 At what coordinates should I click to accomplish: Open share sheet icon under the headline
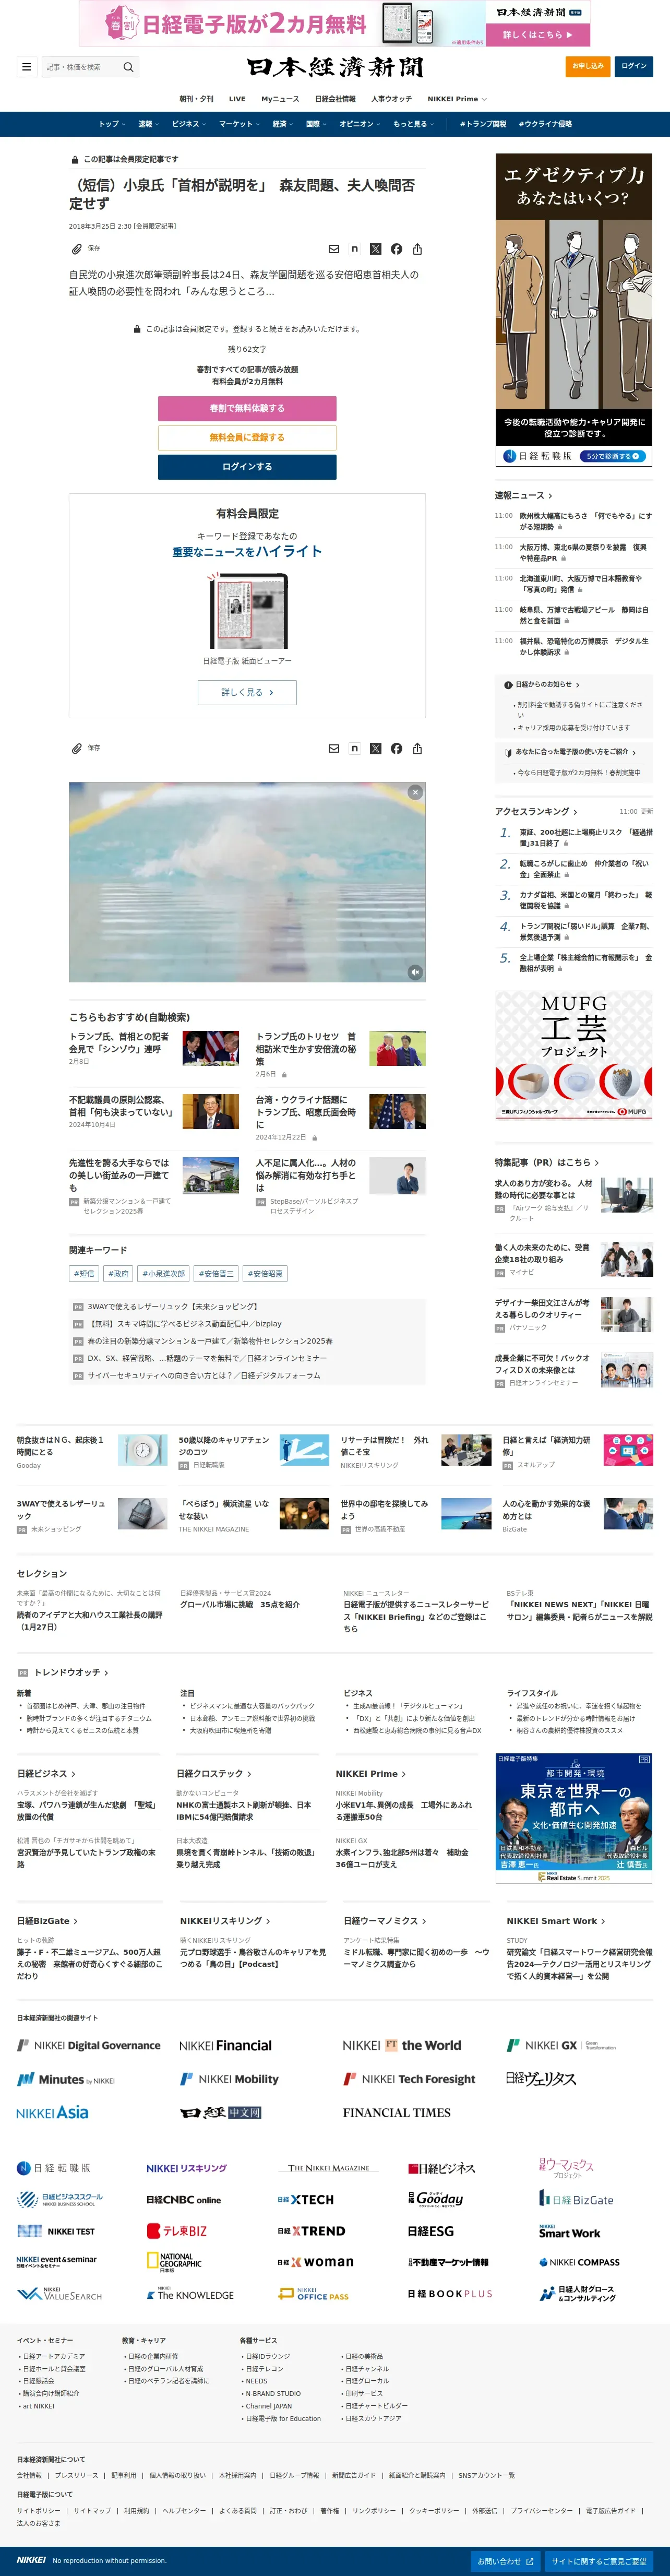[417, 249]
